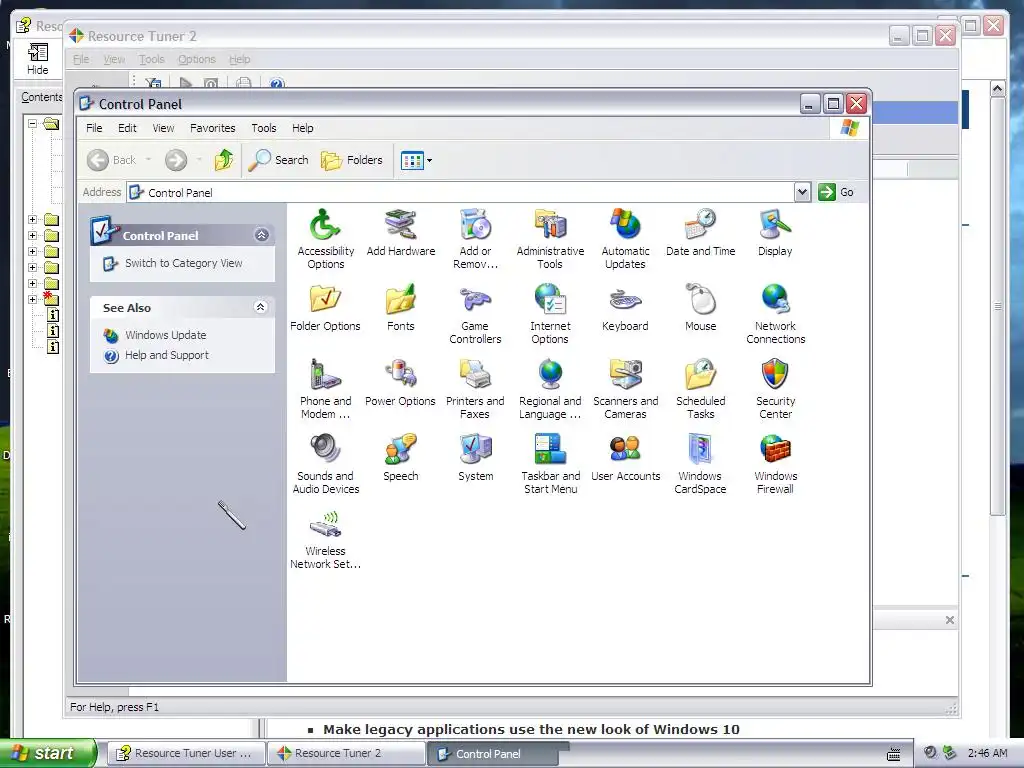
Task: Open the Help menu in Control Panel
Action: 302,128
